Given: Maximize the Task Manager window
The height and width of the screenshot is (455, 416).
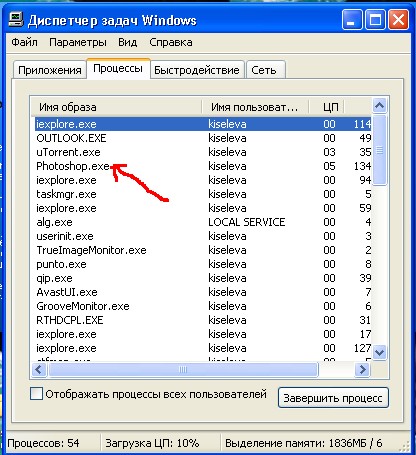Looking at the screenshot, I should (375, 20).
